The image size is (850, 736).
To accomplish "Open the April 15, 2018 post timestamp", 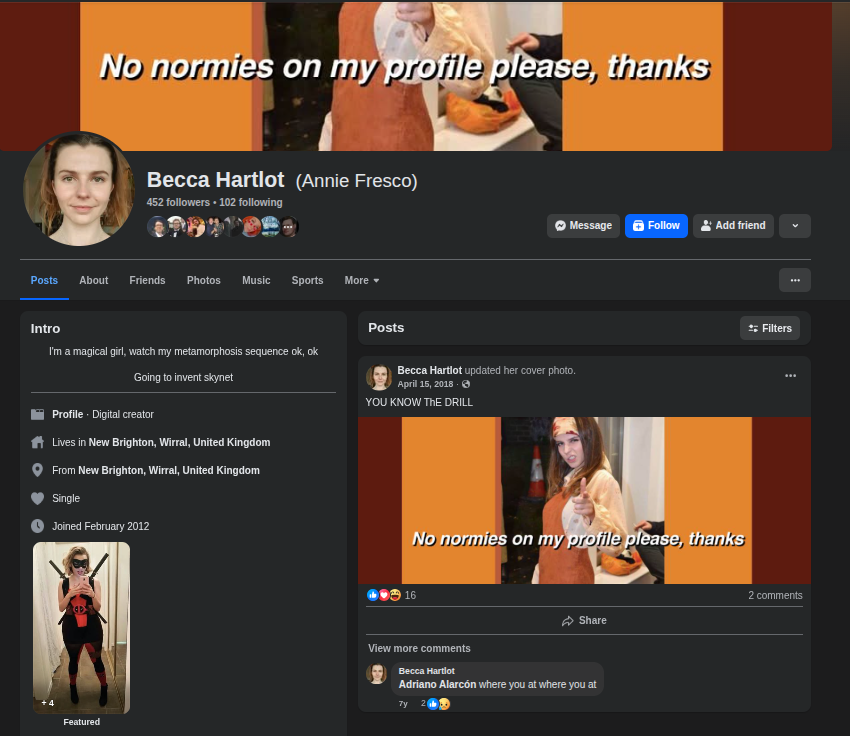I will pos(426,384).
